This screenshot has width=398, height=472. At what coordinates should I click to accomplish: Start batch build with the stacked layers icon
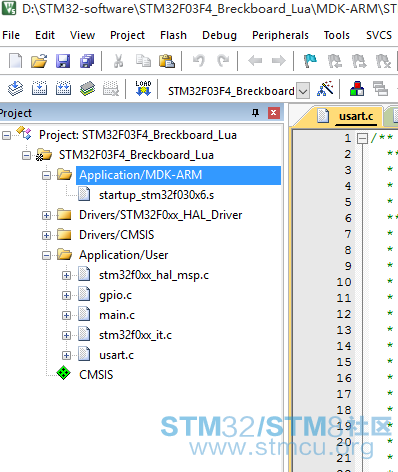87,89
